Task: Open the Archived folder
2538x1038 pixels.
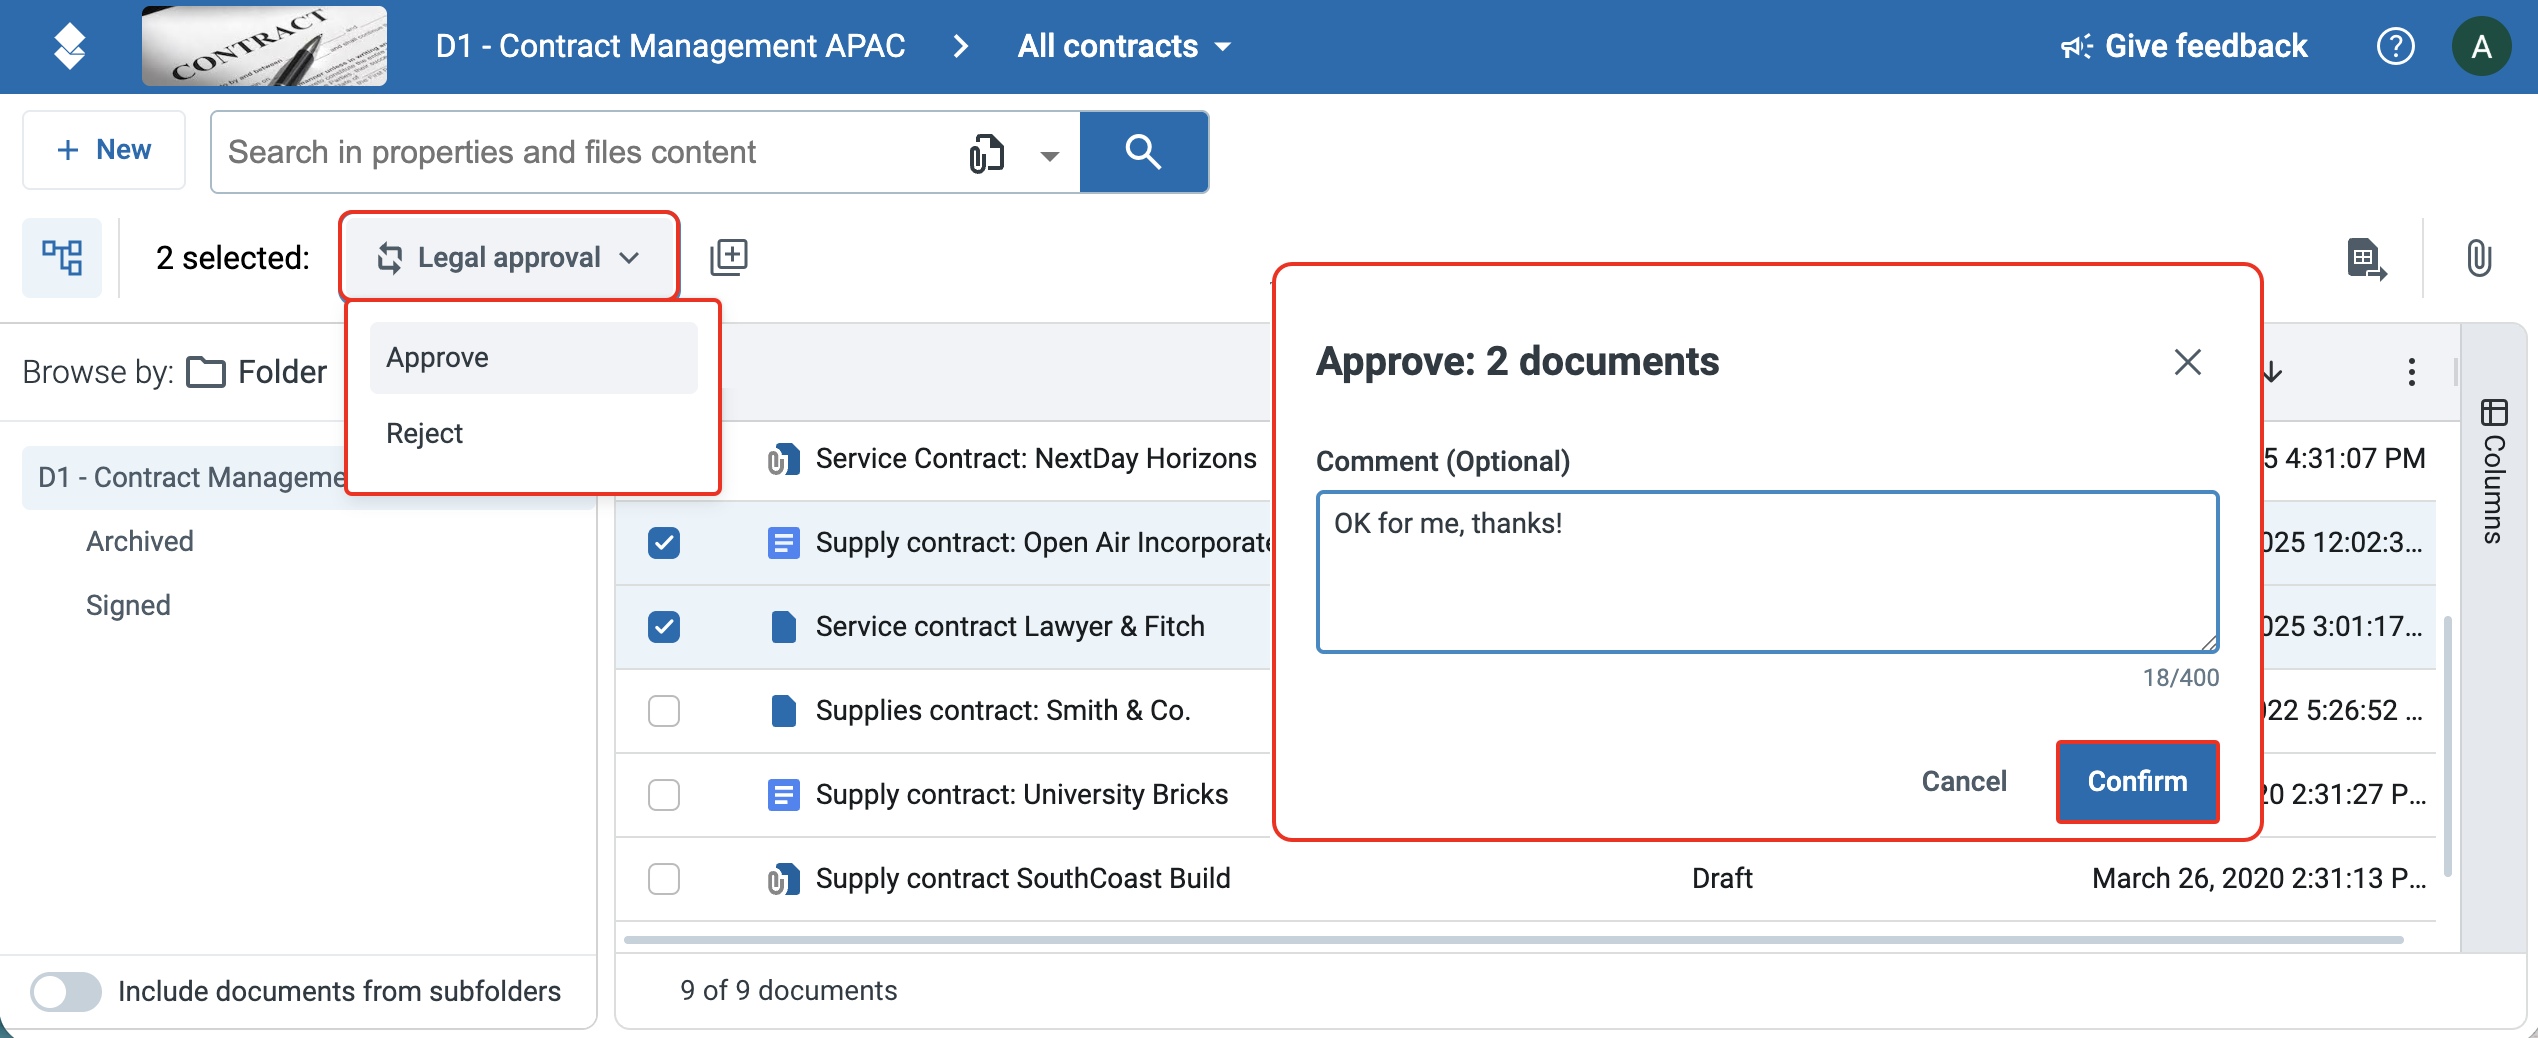Action: [140, 542]
